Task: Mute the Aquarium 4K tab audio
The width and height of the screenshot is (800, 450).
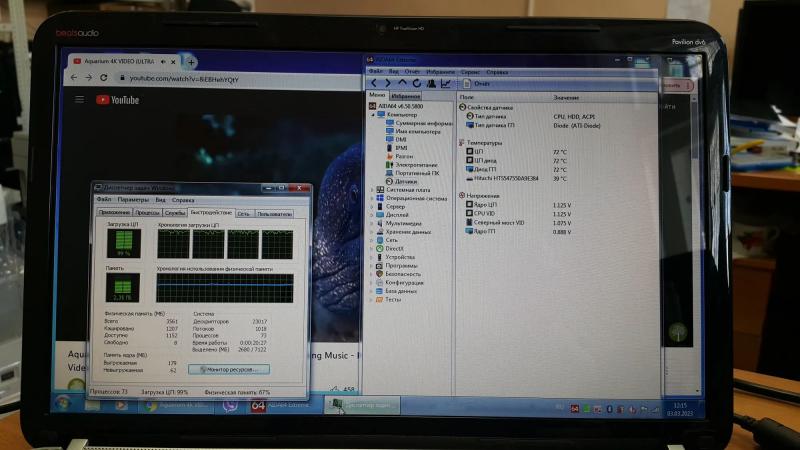Action: (163, 62)
